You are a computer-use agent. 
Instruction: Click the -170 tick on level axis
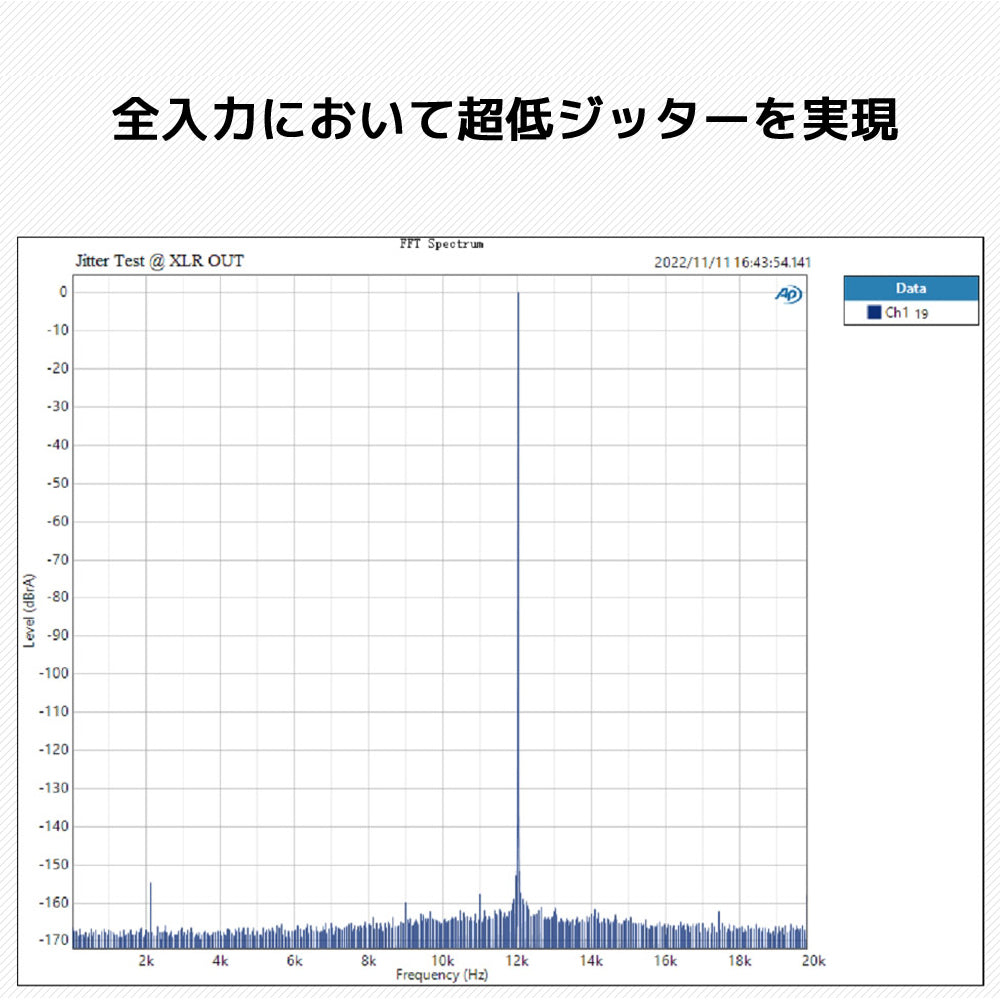(x=52, y=940)
